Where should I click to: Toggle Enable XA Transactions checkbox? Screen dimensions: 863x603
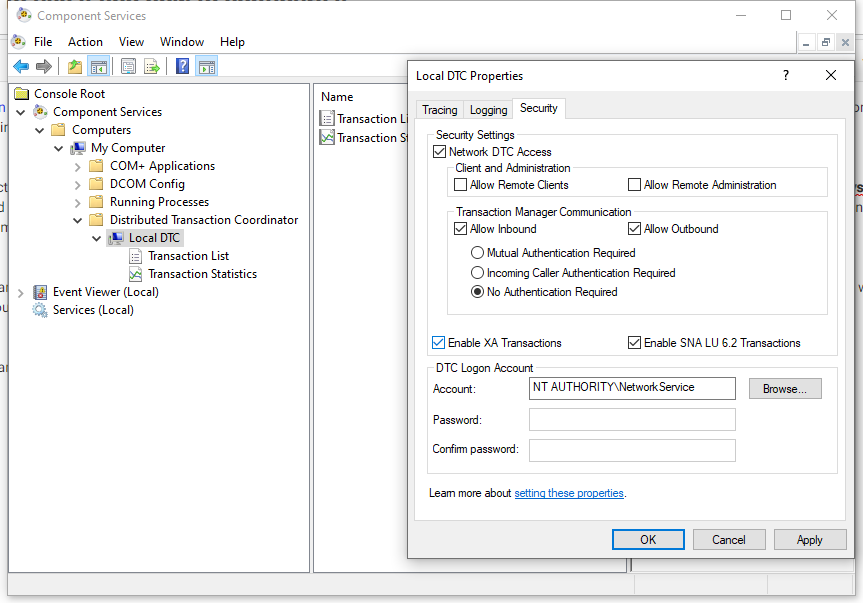point(438,343)
